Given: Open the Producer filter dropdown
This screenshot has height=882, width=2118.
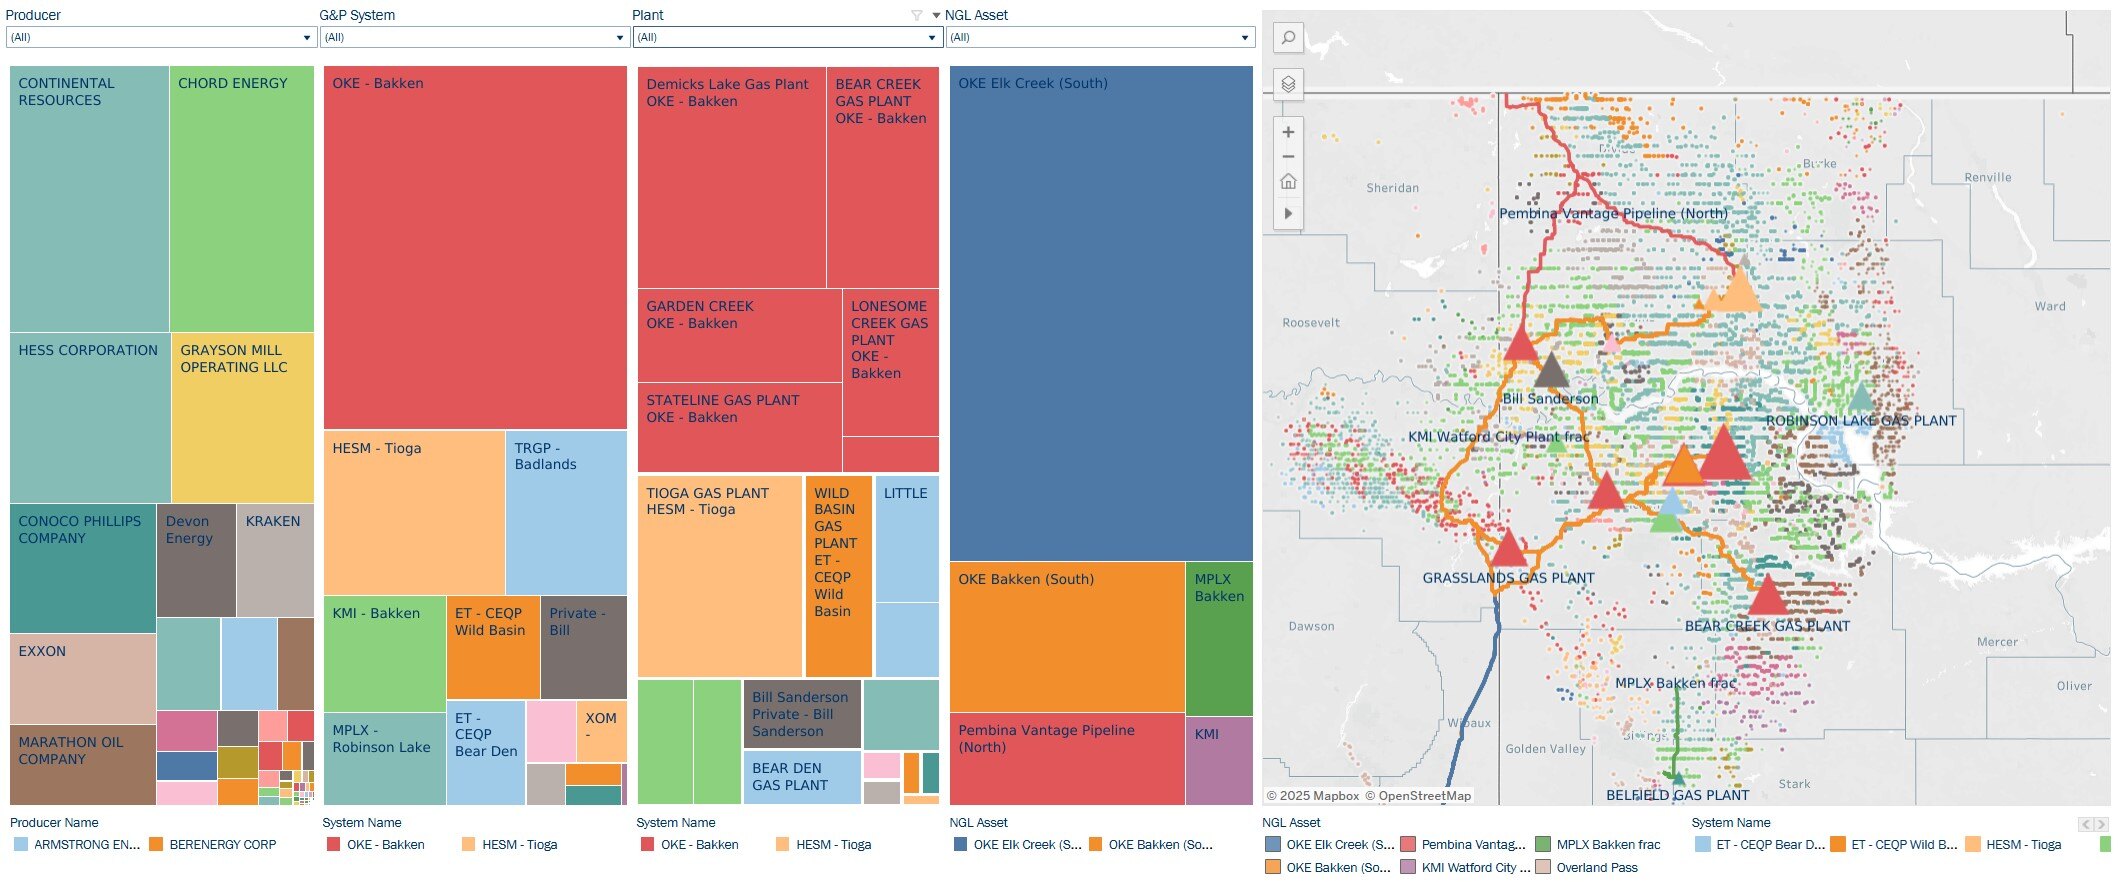Looking at the screenshot, I should pyautogui.click(x=161, y=37).
